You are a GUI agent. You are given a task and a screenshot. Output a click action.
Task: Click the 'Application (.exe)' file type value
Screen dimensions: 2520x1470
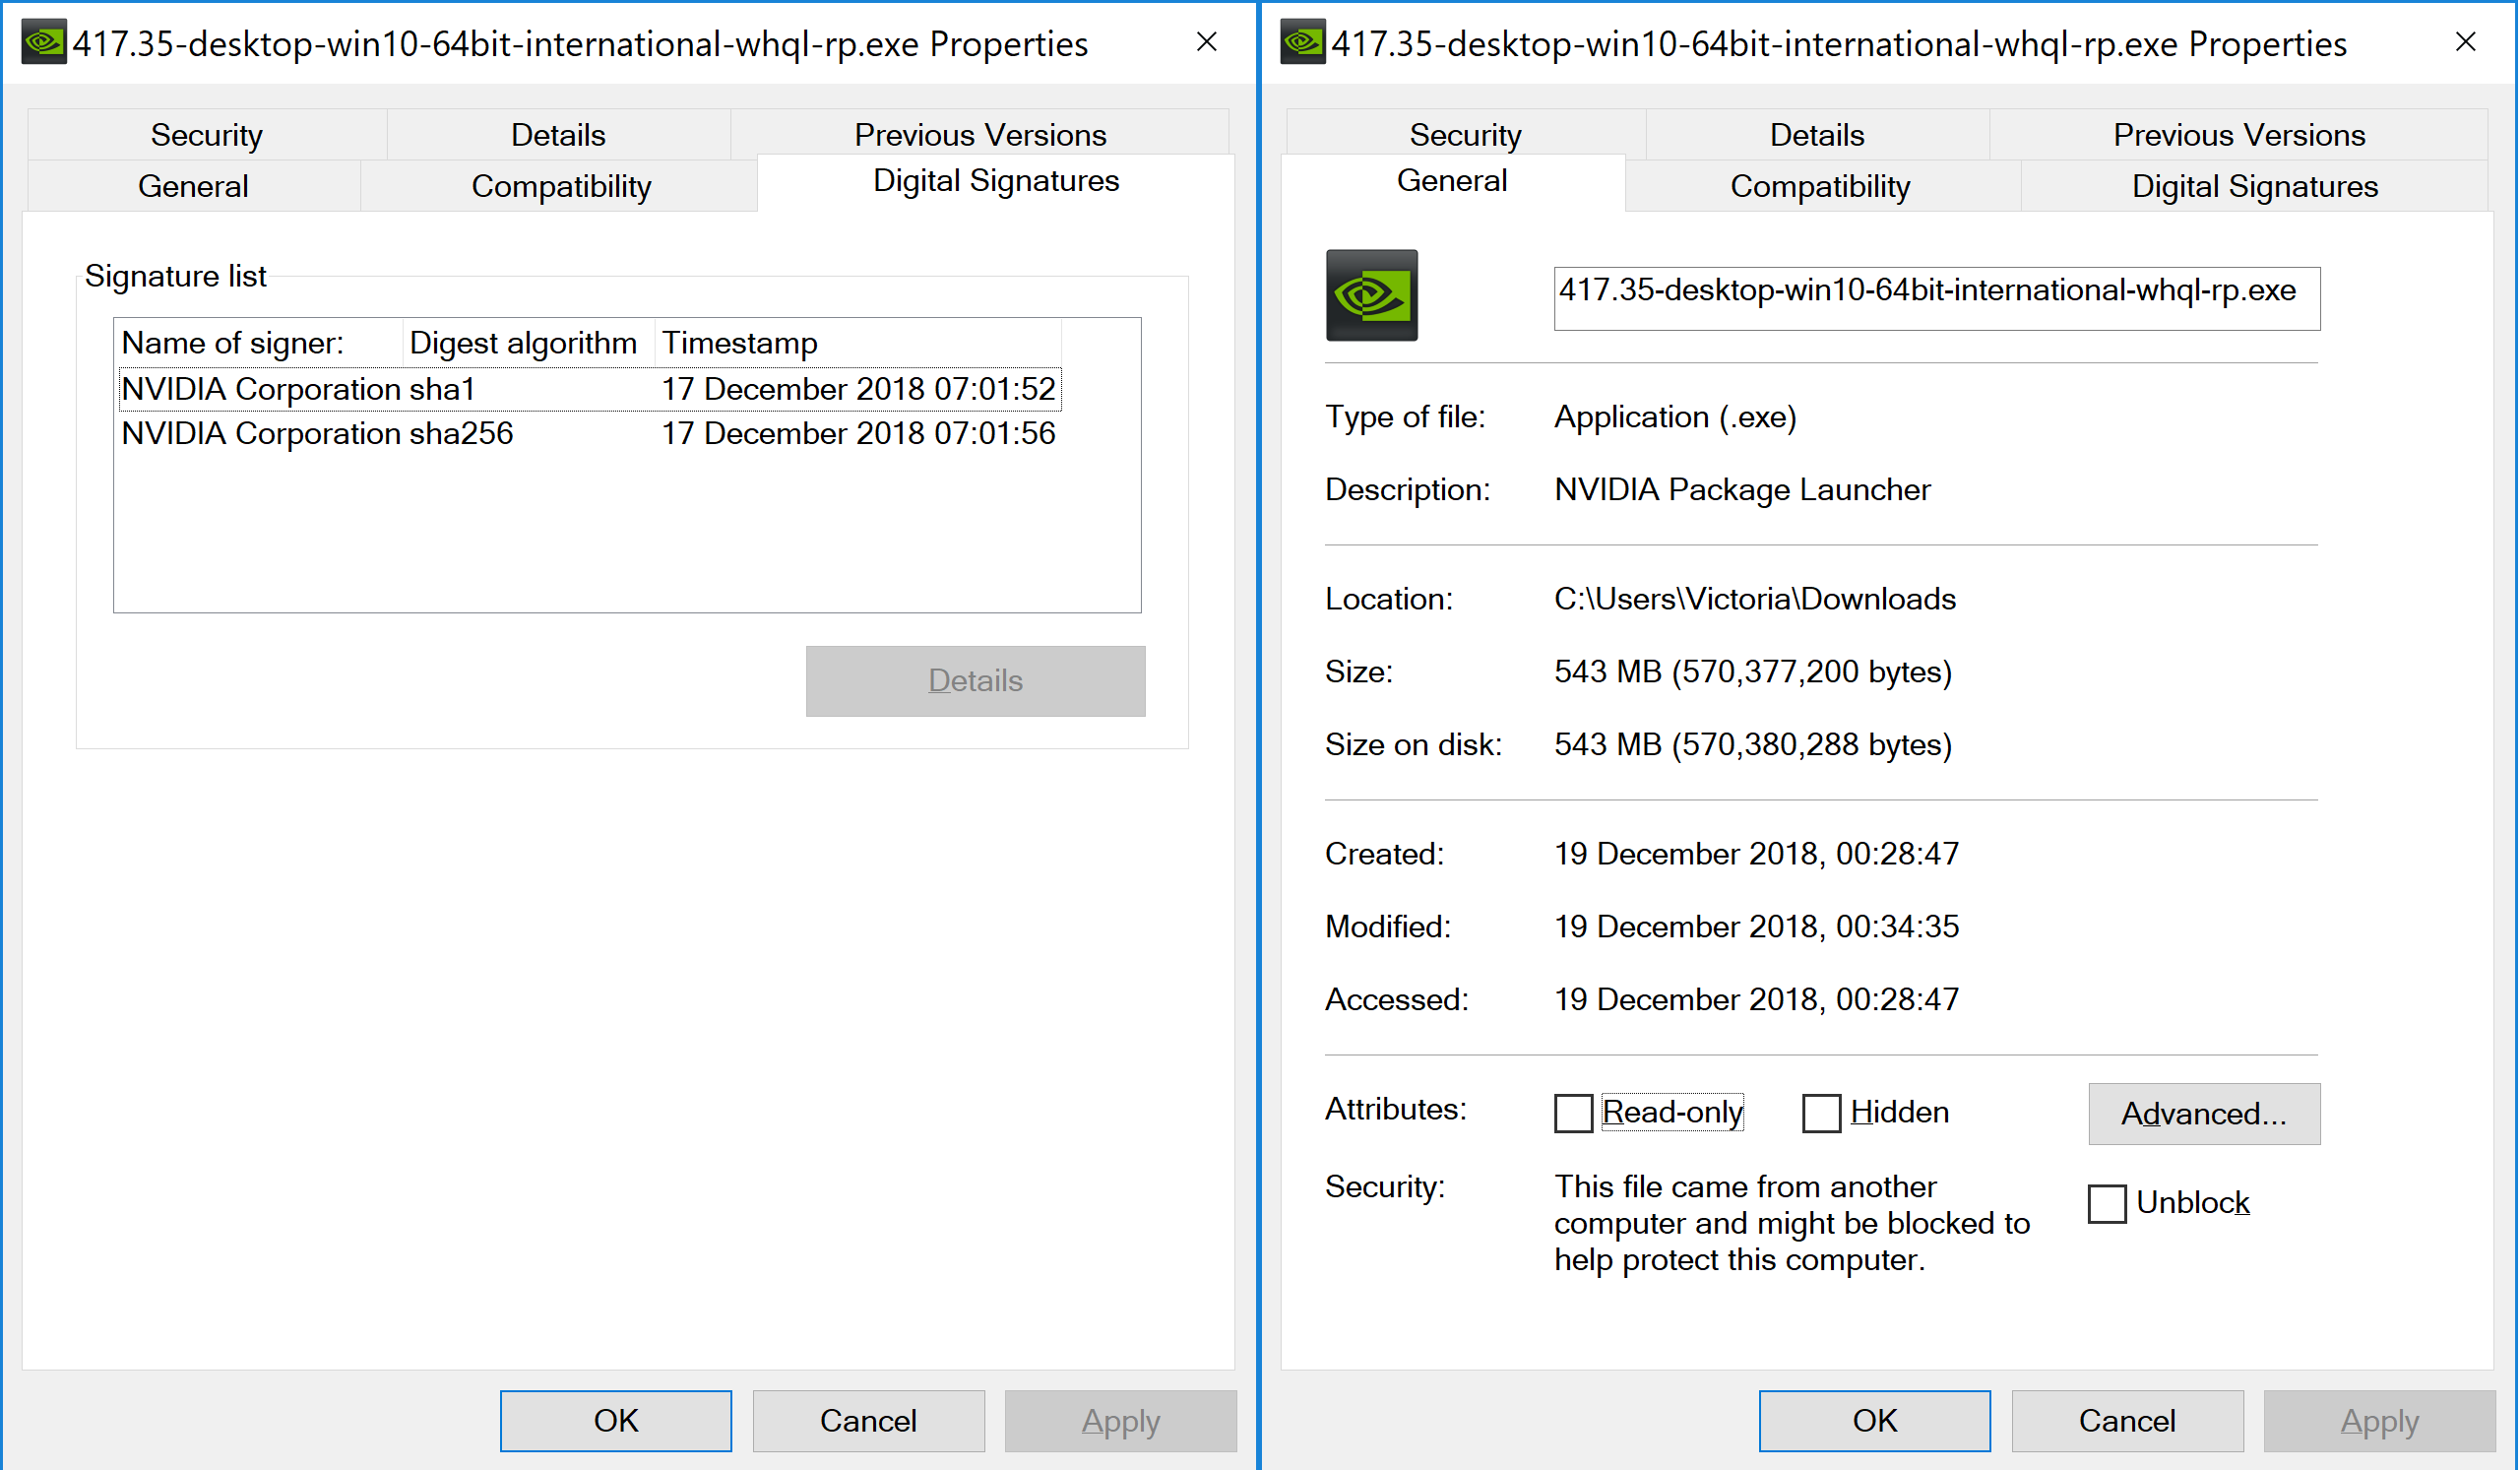[x=1675, y=417]
